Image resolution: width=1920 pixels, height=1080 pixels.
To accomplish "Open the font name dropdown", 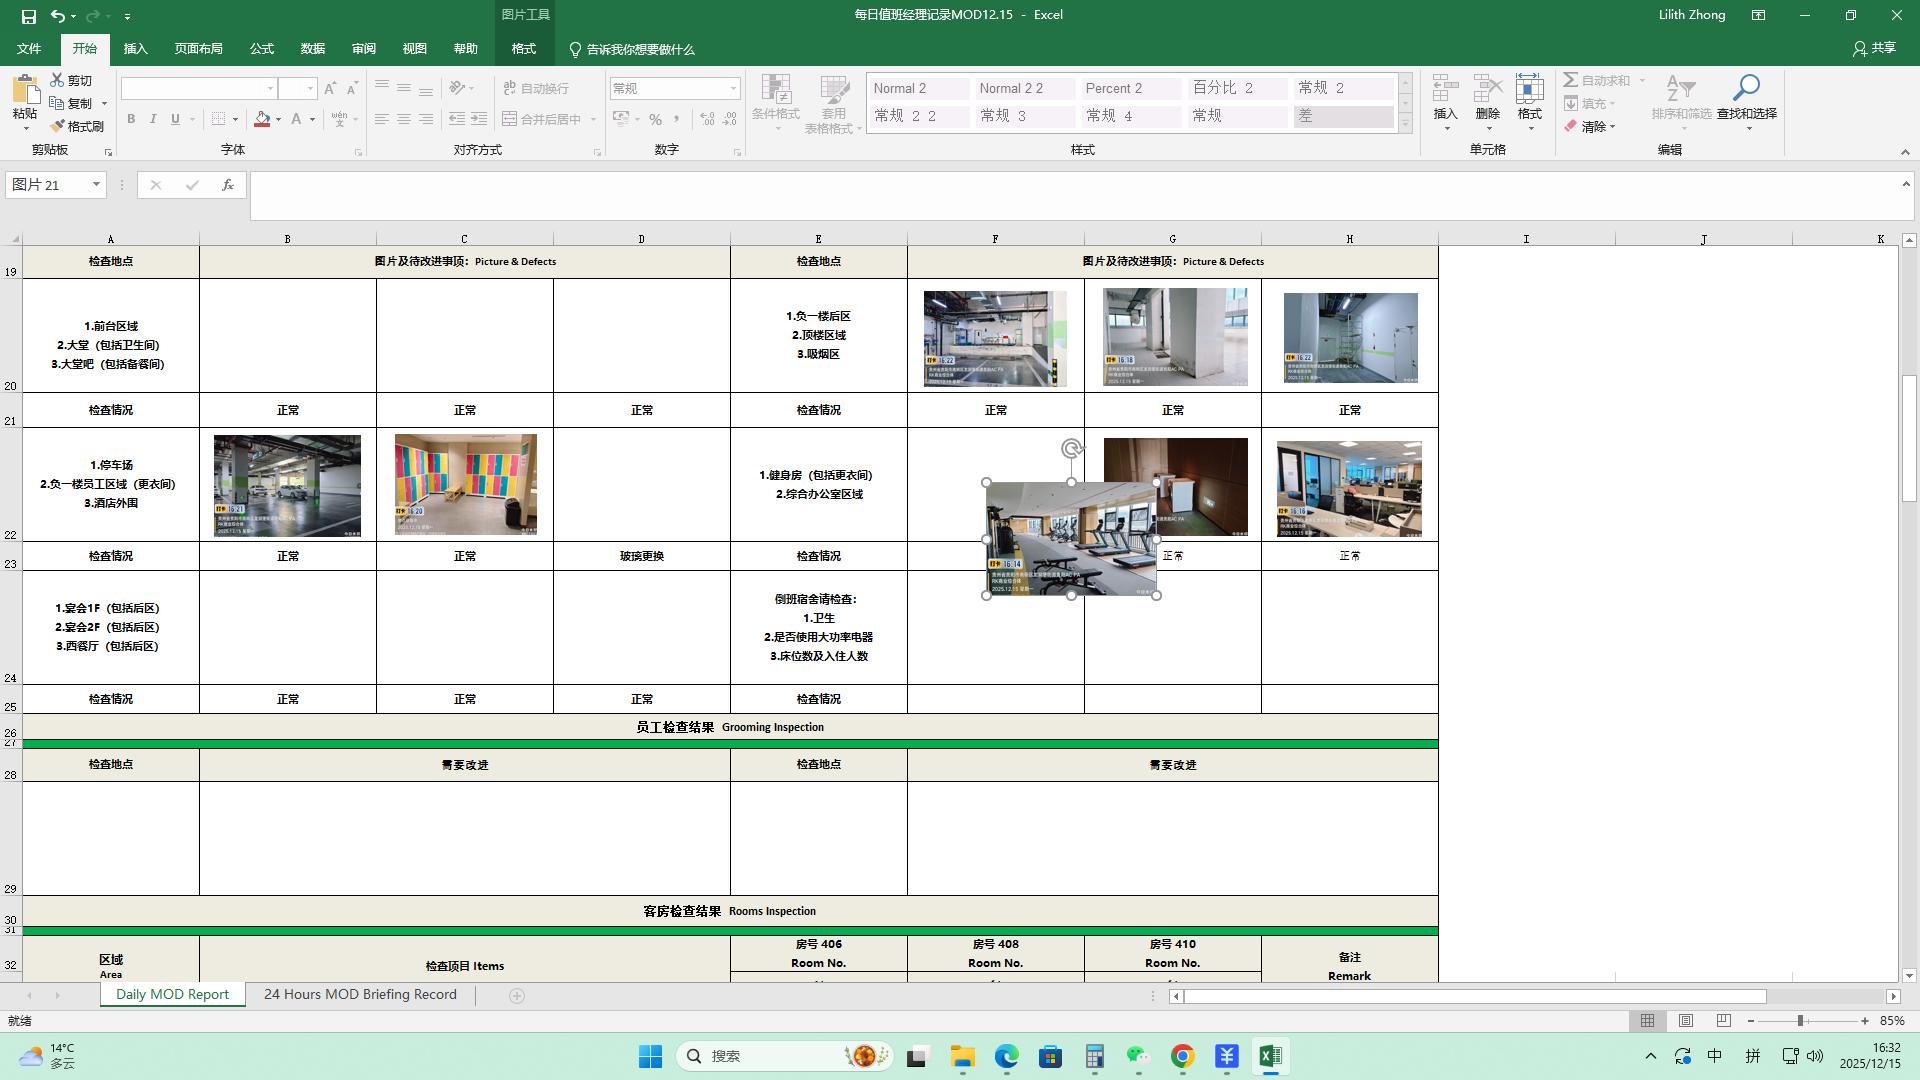I will (x=270, y=88).
